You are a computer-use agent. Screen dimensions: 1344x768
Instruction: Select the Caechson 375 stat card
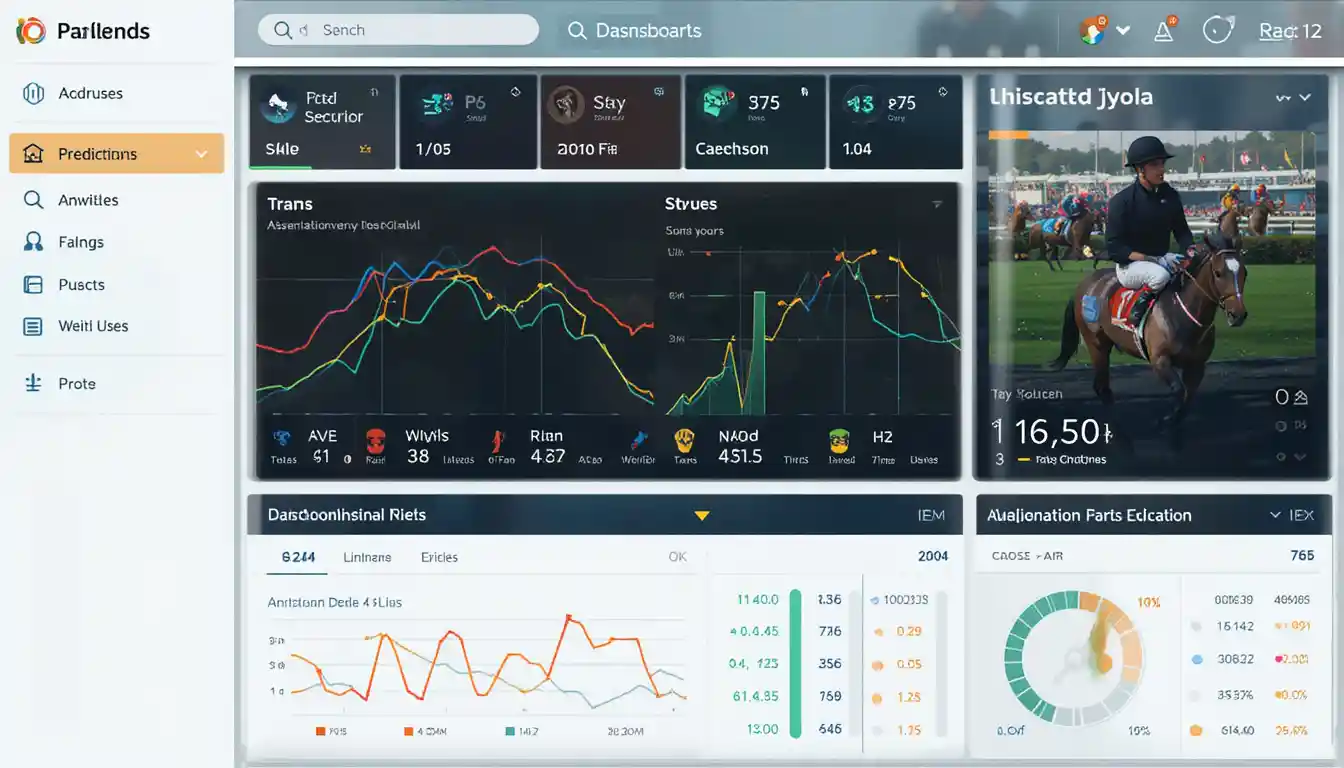point(754,122)
